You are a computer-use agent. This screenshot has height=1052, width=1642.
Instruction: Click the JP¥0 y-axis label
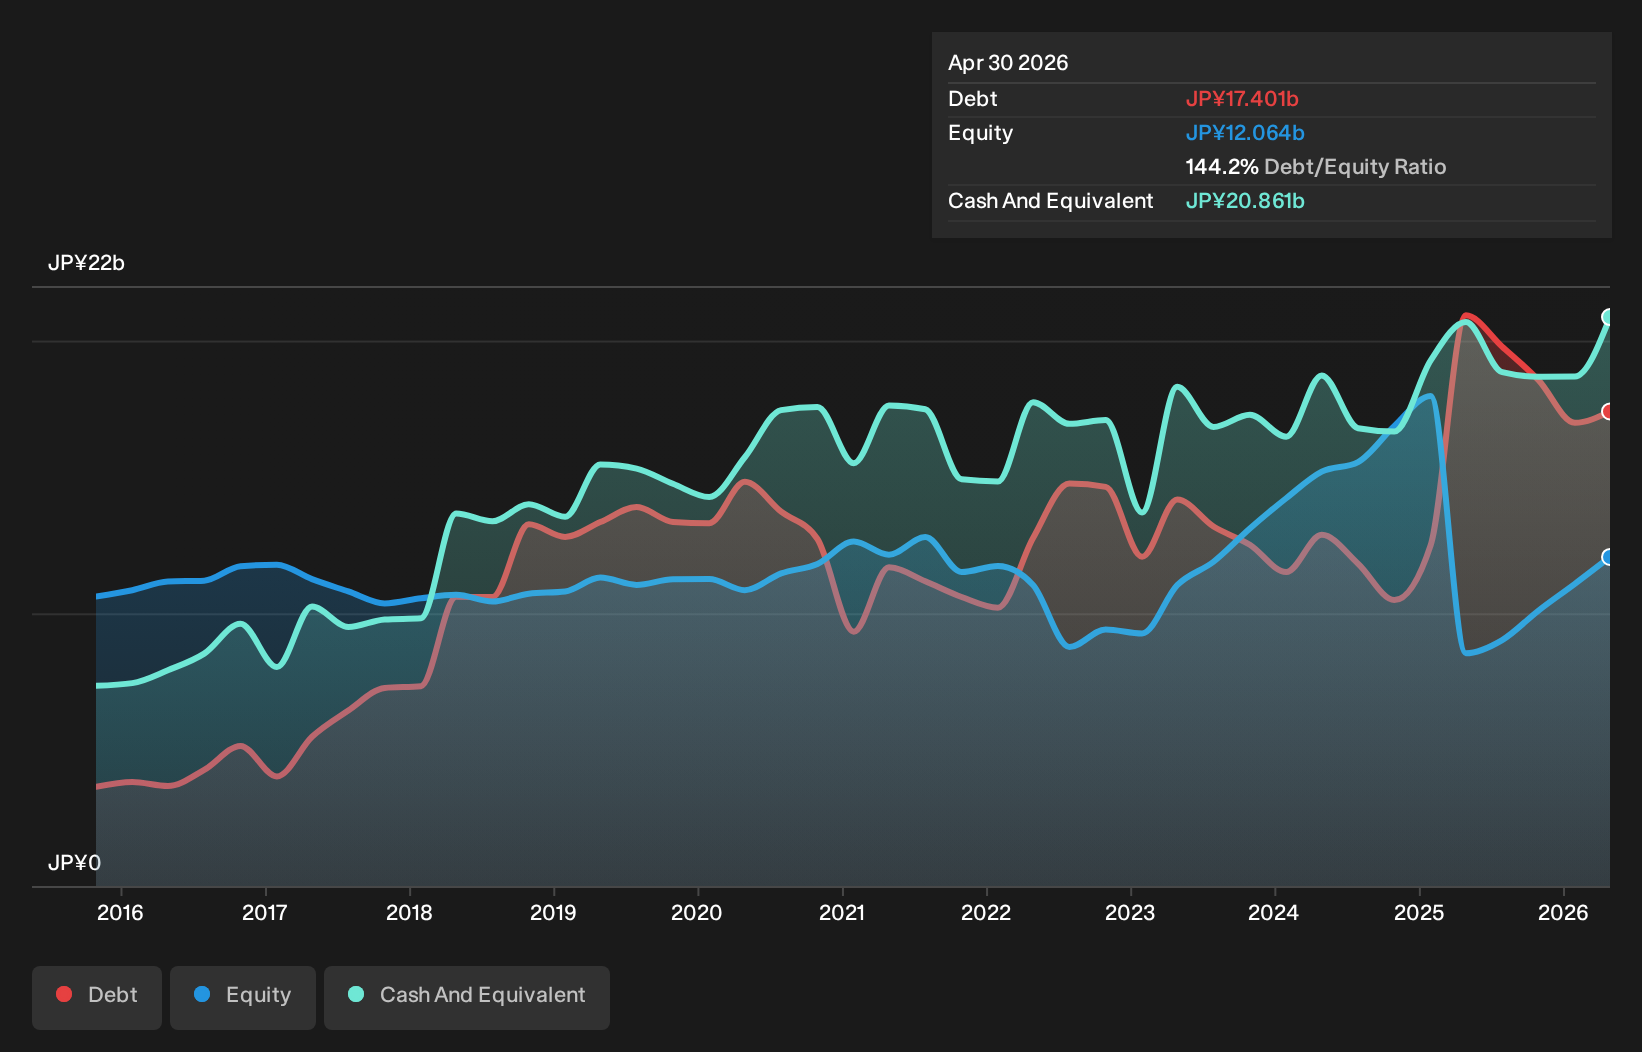(74, 863)
